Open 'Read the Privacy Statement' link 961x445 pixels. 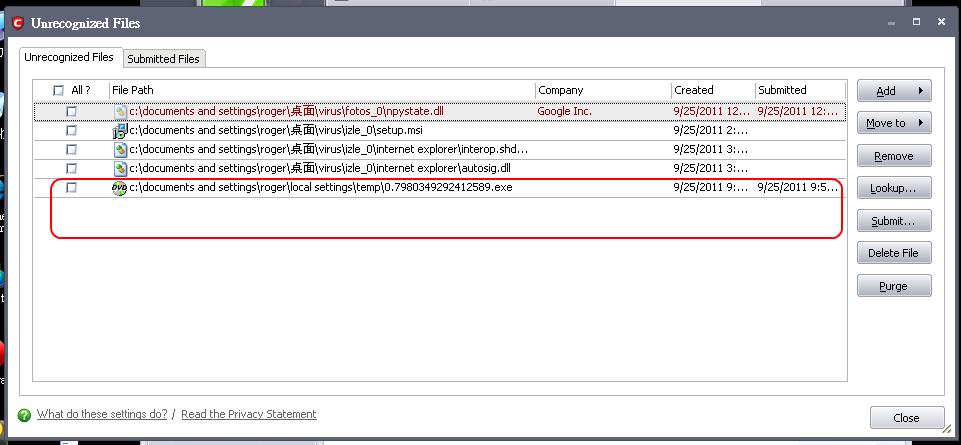pyautogui.click(x=248, y=414)
